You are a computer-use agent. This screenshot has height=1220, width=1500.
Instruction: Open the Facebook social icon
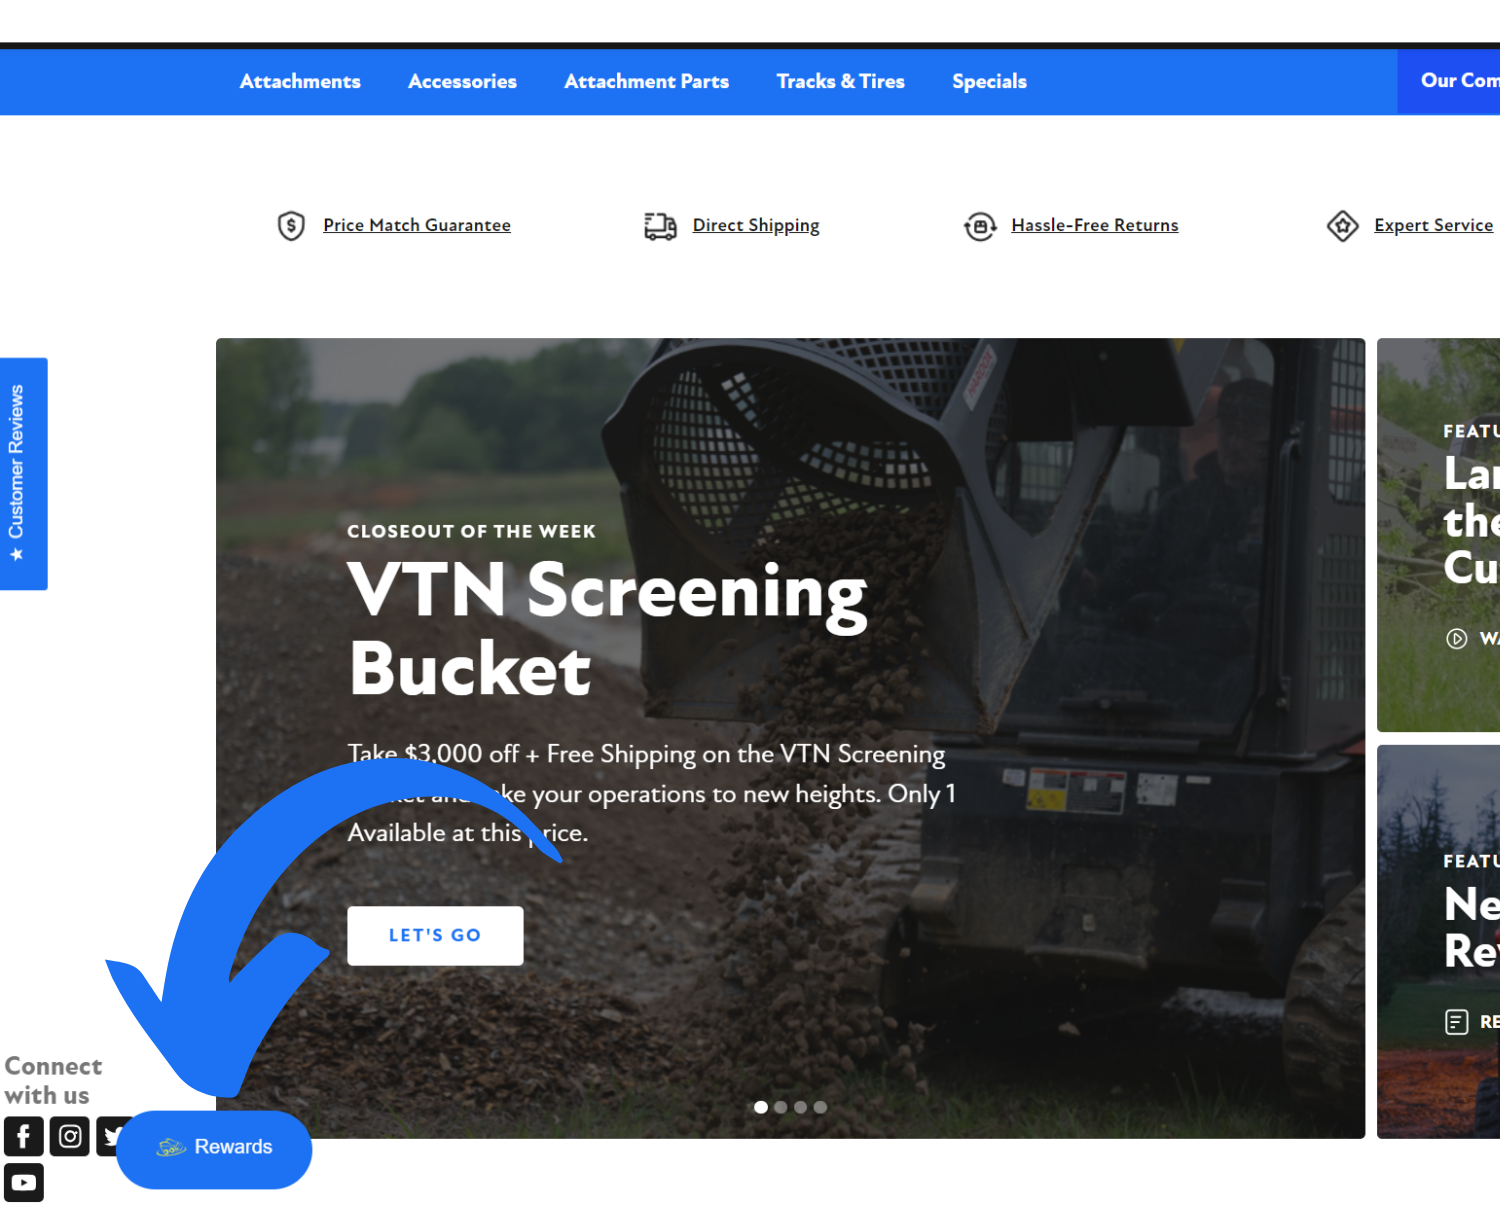(x=24, y=1136)
